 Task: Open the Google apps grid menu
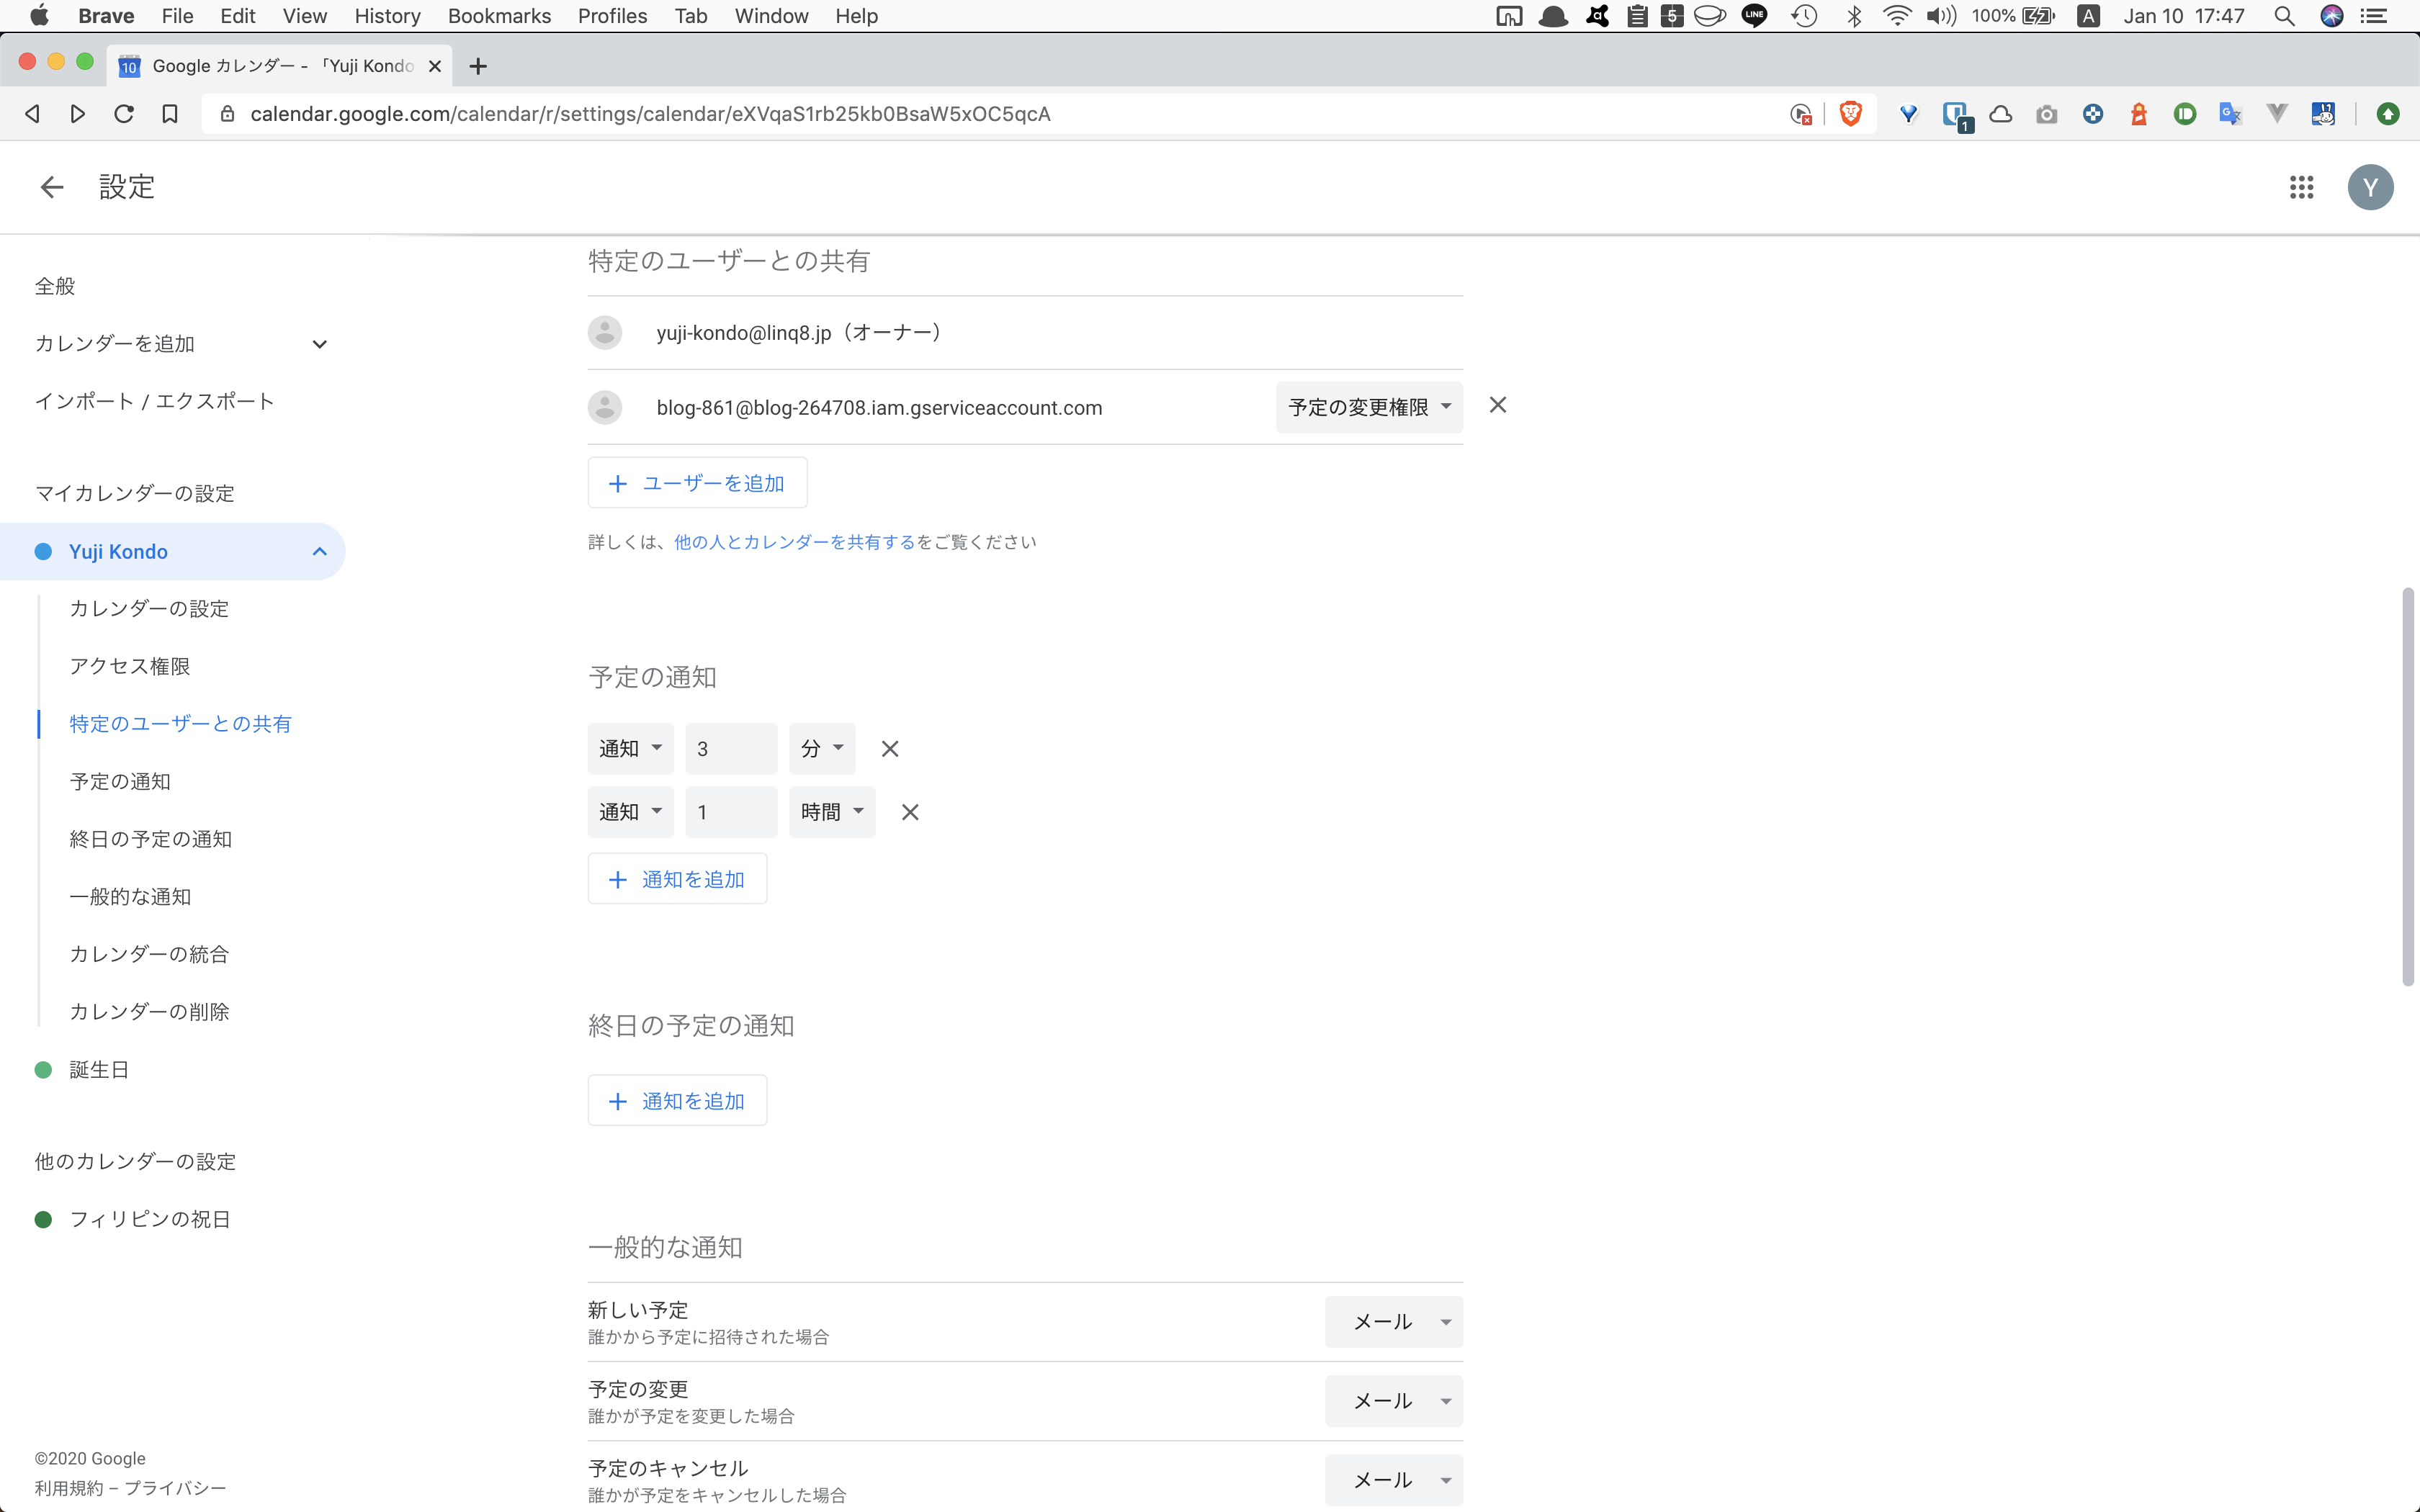coord(2301,187)
